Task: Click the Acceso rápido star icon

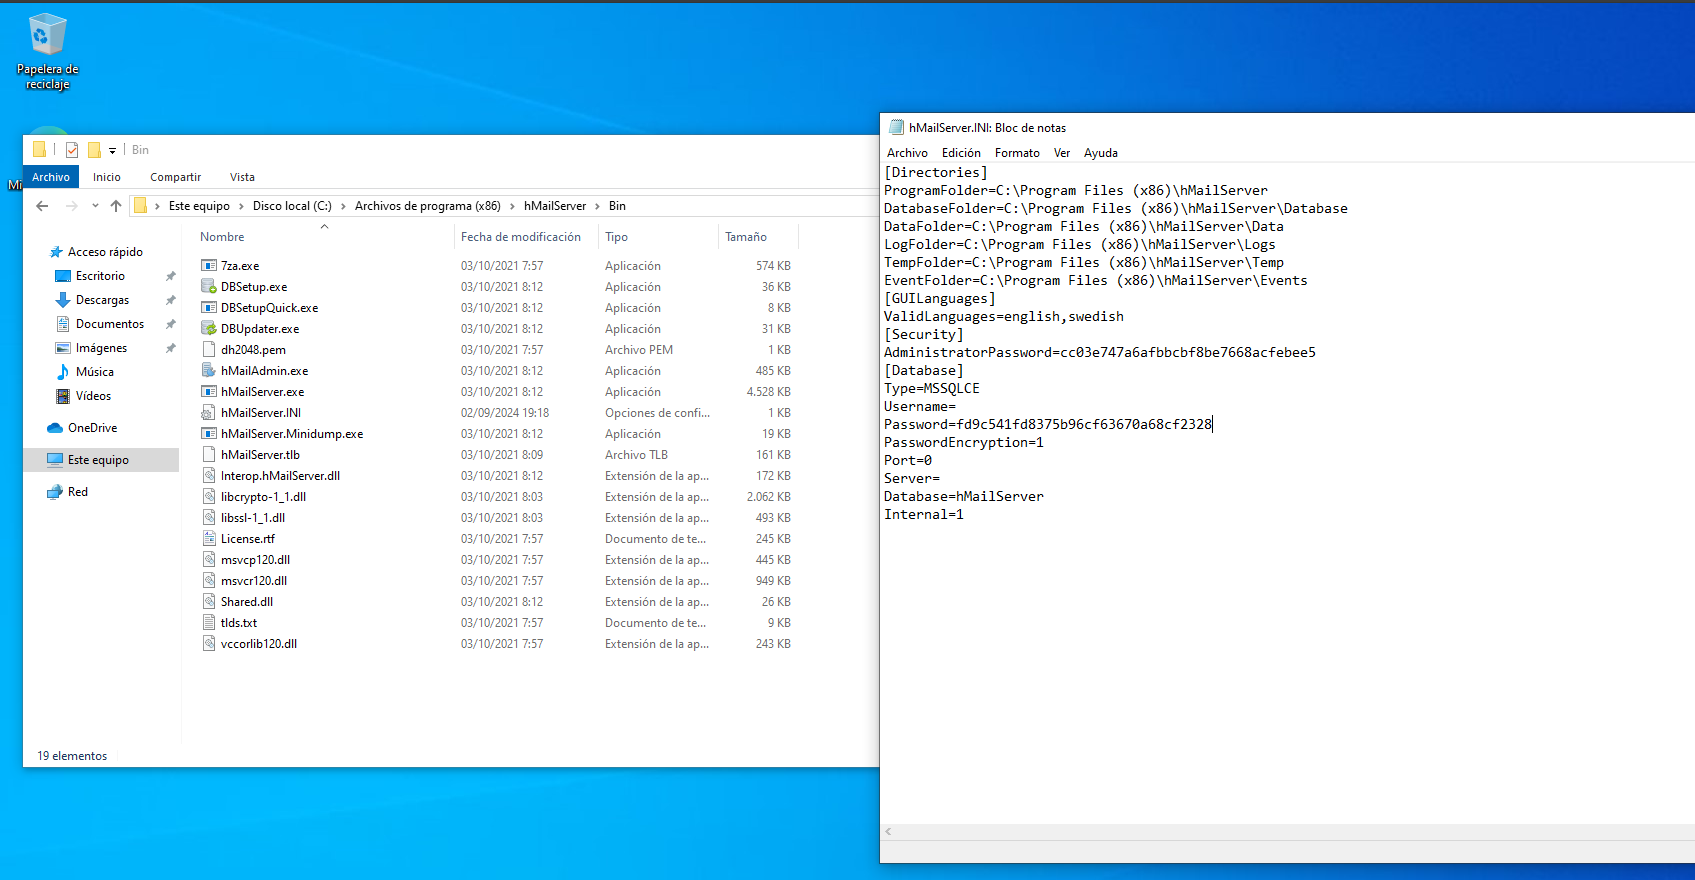Action: tap(56, 252)
